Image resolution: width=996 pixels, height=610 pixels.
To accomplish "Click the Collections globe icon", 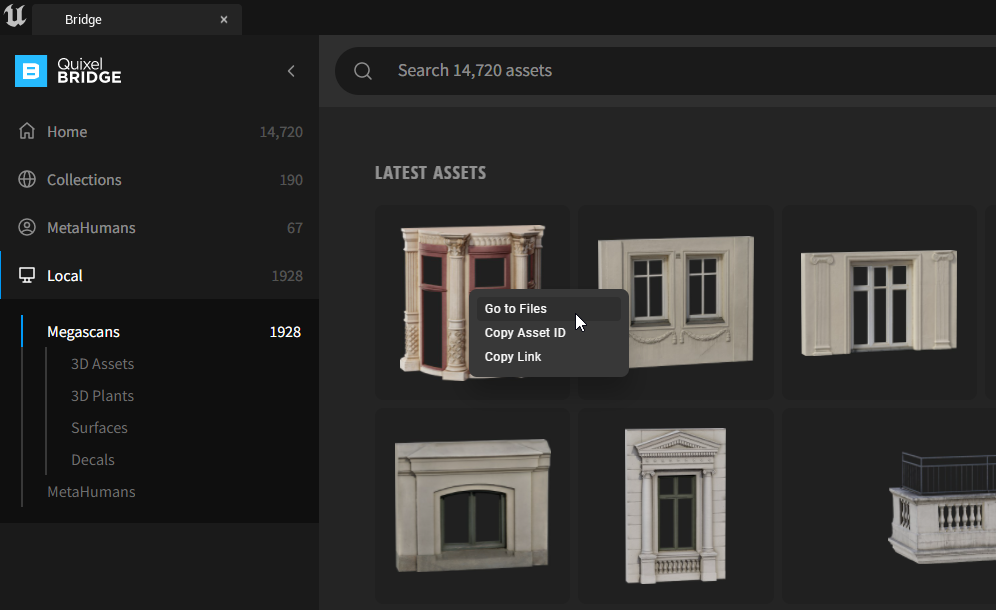I will pyautogui.click(x=27, y=180).
